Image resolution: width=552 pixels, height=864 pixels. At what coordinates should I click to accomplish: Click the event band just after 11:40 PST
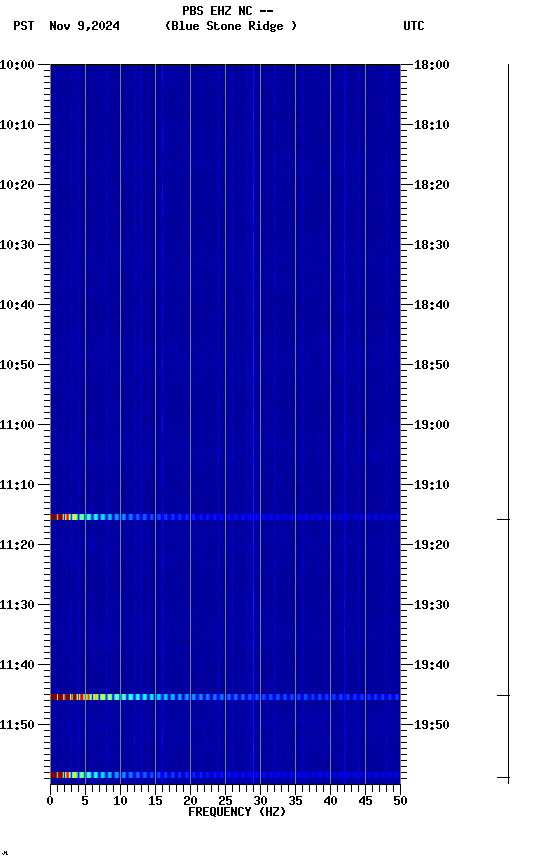(x=225, y=698)
